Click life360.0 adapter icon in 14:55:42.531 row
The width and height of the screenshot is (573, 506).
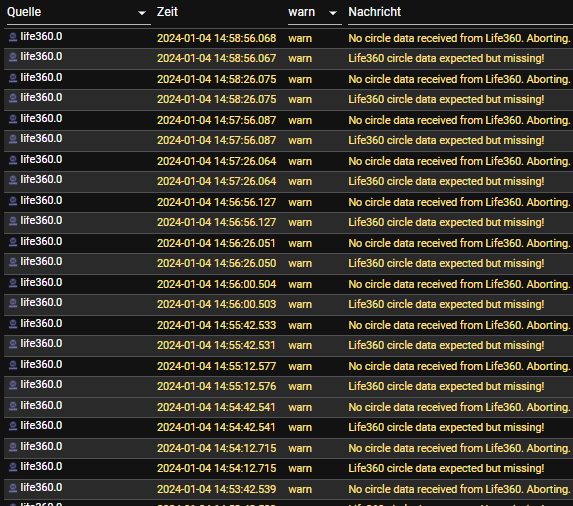click(13, 344)
